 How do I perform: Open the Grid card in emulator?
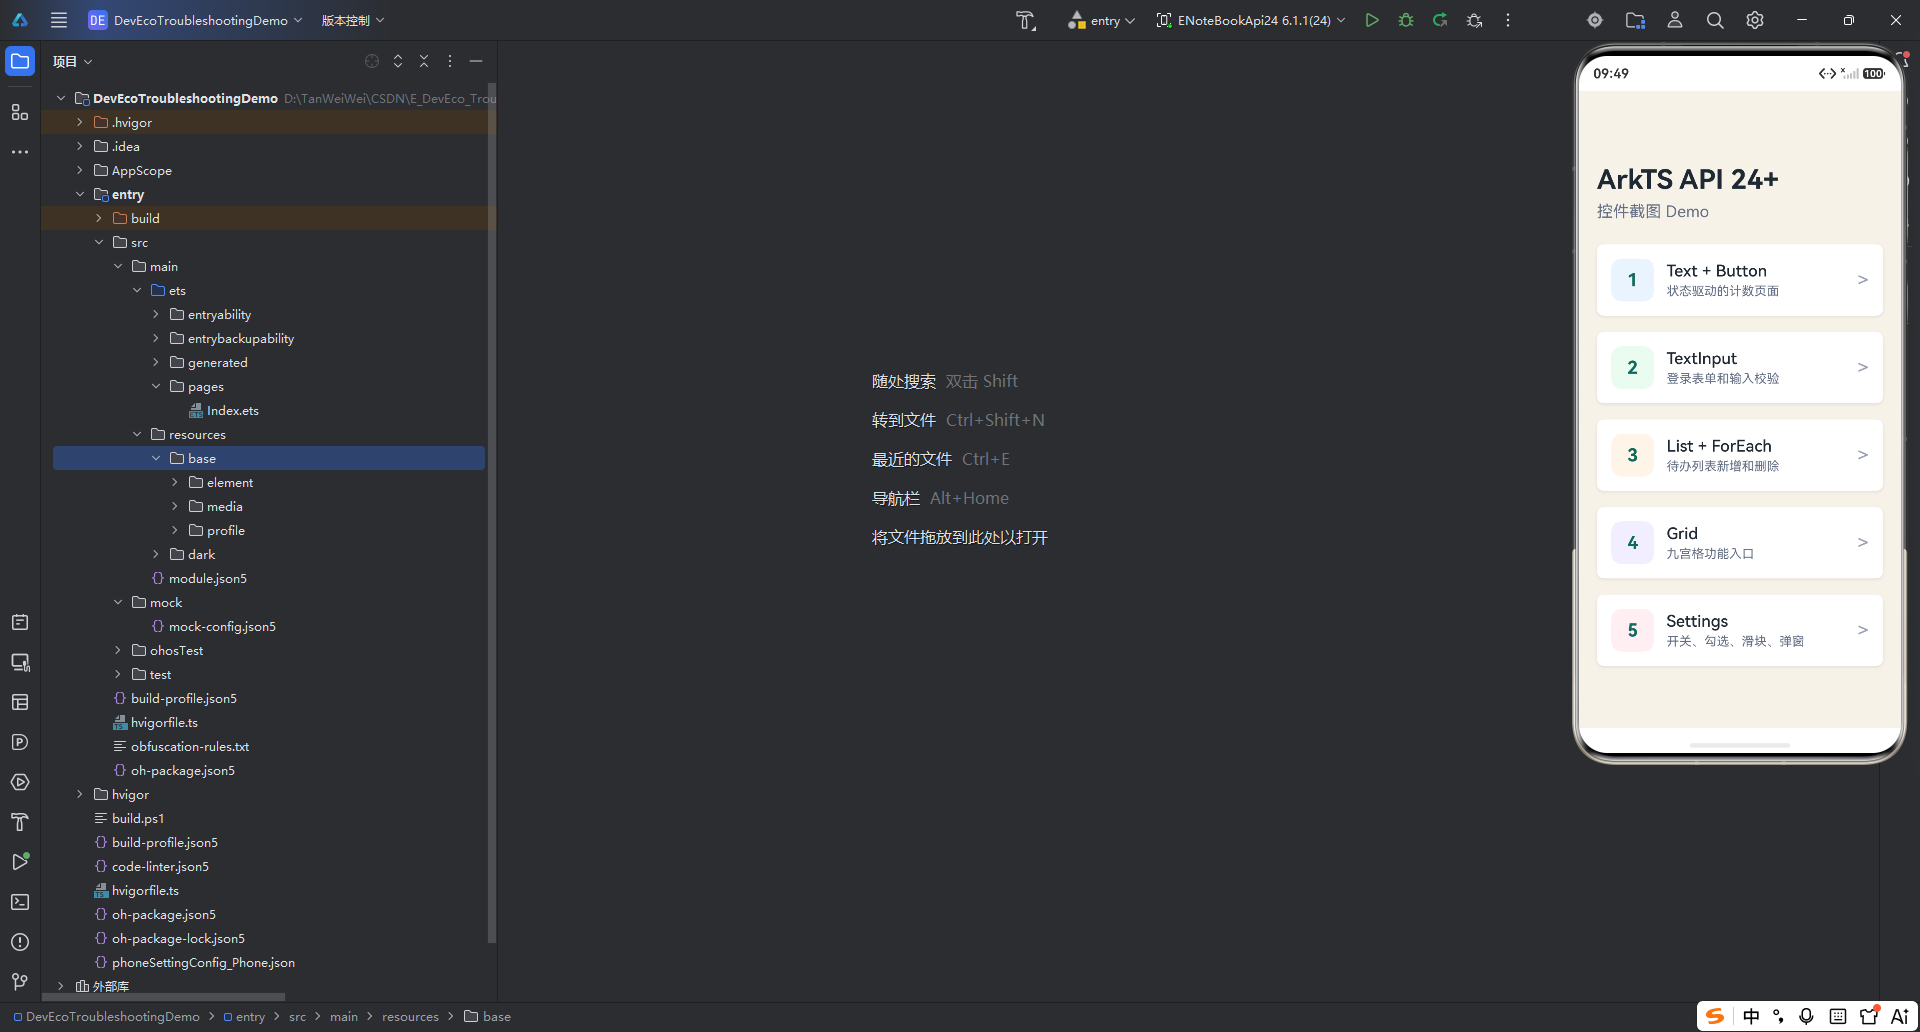click(1739, 542)
